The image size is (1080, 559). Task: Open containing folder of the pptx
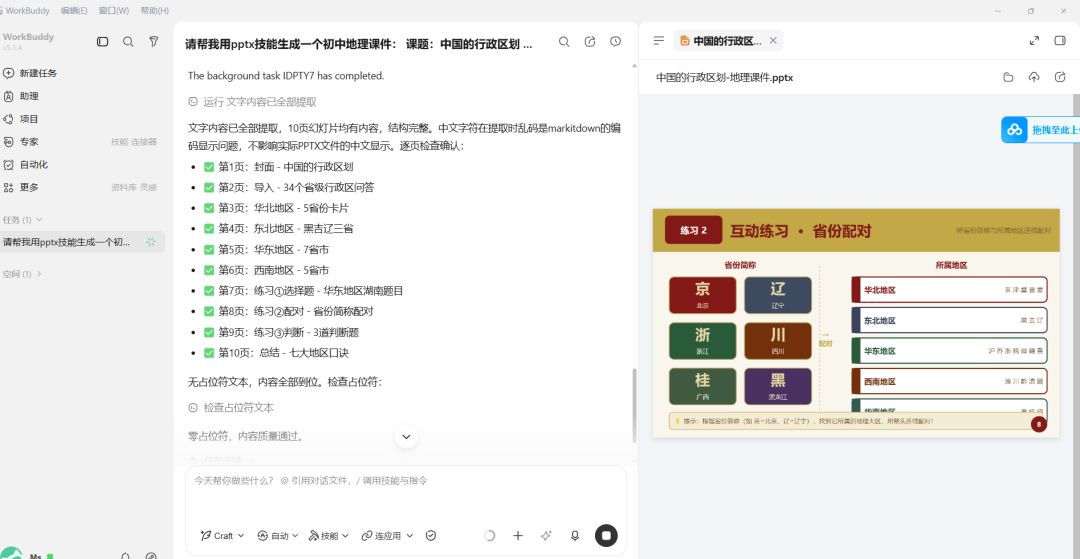tap(1008, 77)
